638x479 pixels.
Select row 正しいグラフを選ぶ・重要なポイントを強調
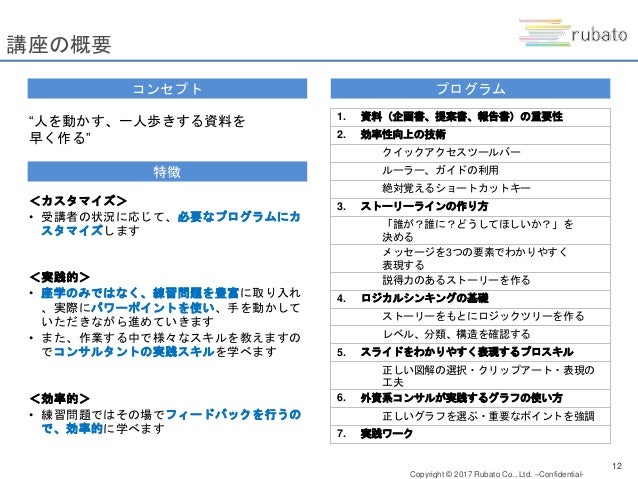pos(470,416)
